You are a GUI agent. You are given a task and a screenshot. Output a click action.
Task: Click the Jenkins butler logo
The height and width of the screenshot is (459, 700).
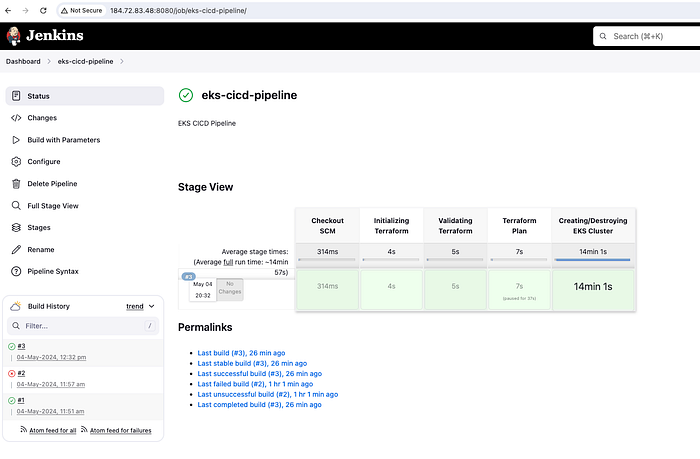coord(14,36)
